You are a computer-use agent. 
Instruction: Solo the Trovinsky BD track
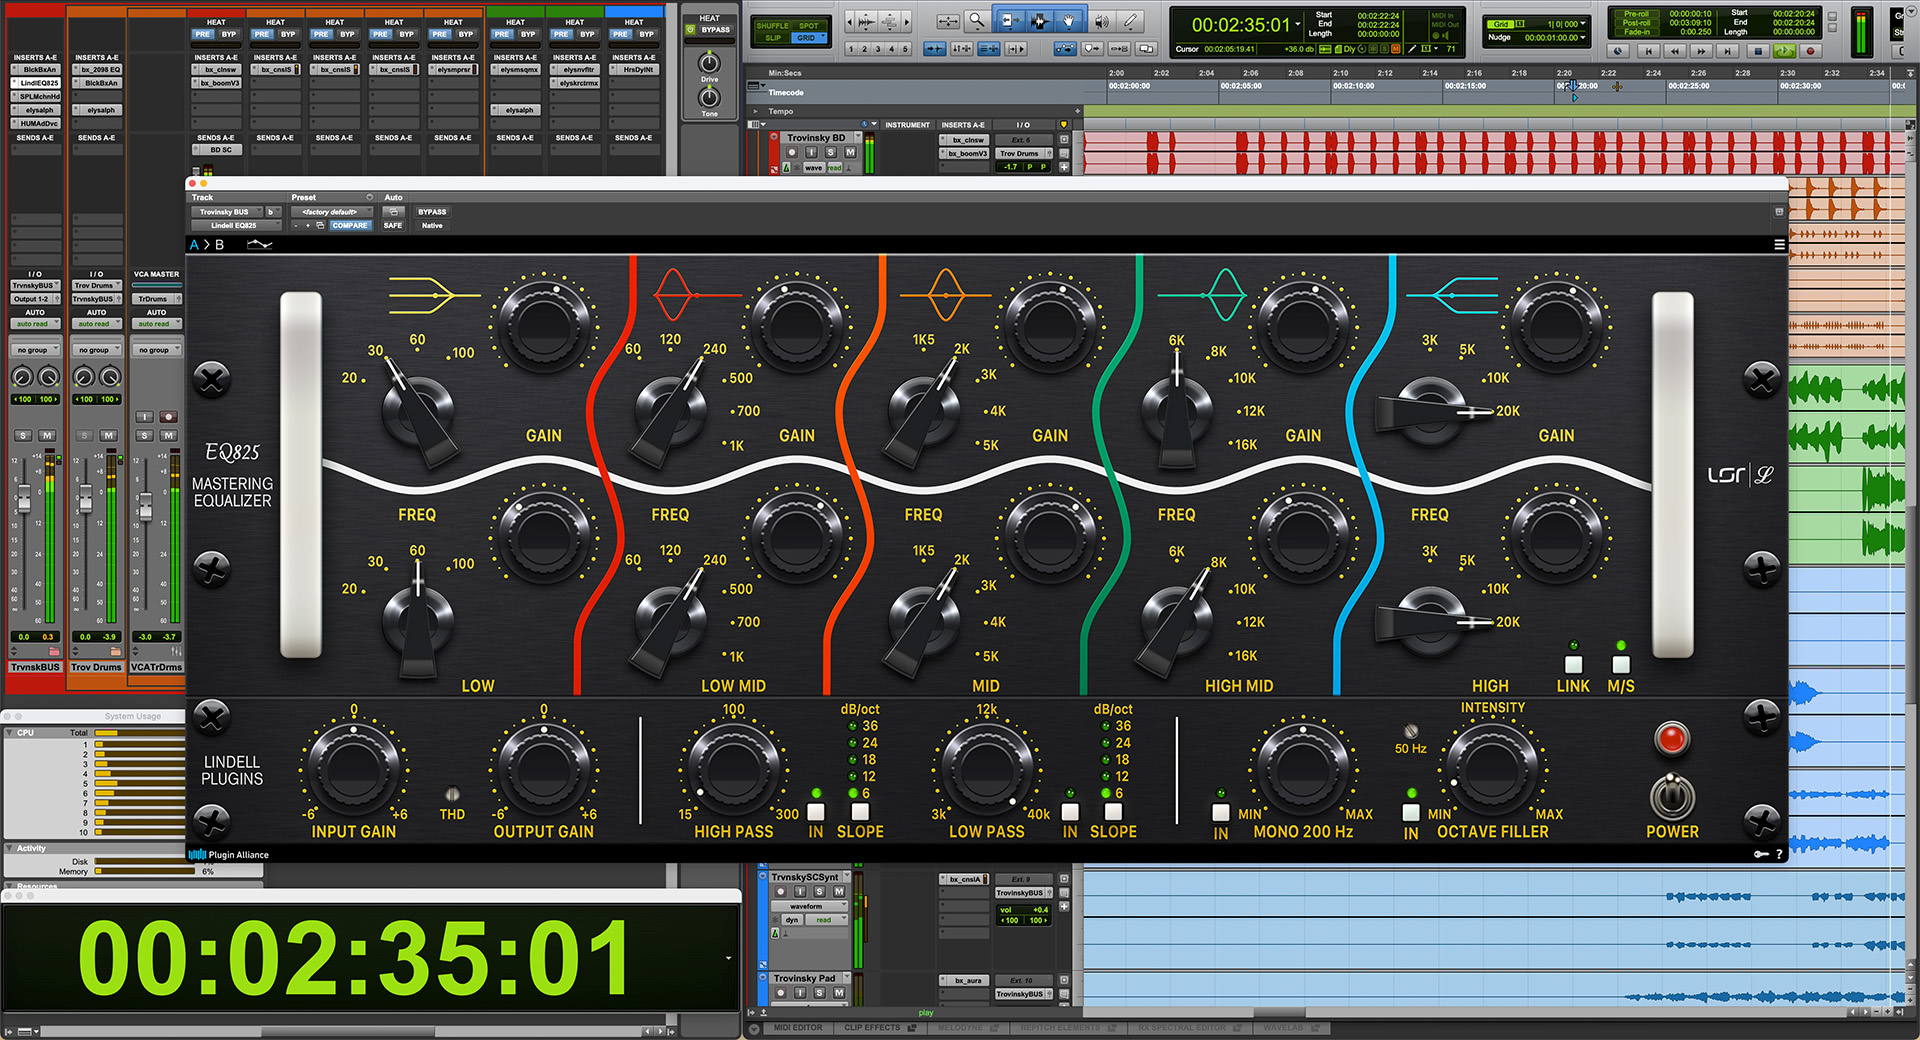830,152
